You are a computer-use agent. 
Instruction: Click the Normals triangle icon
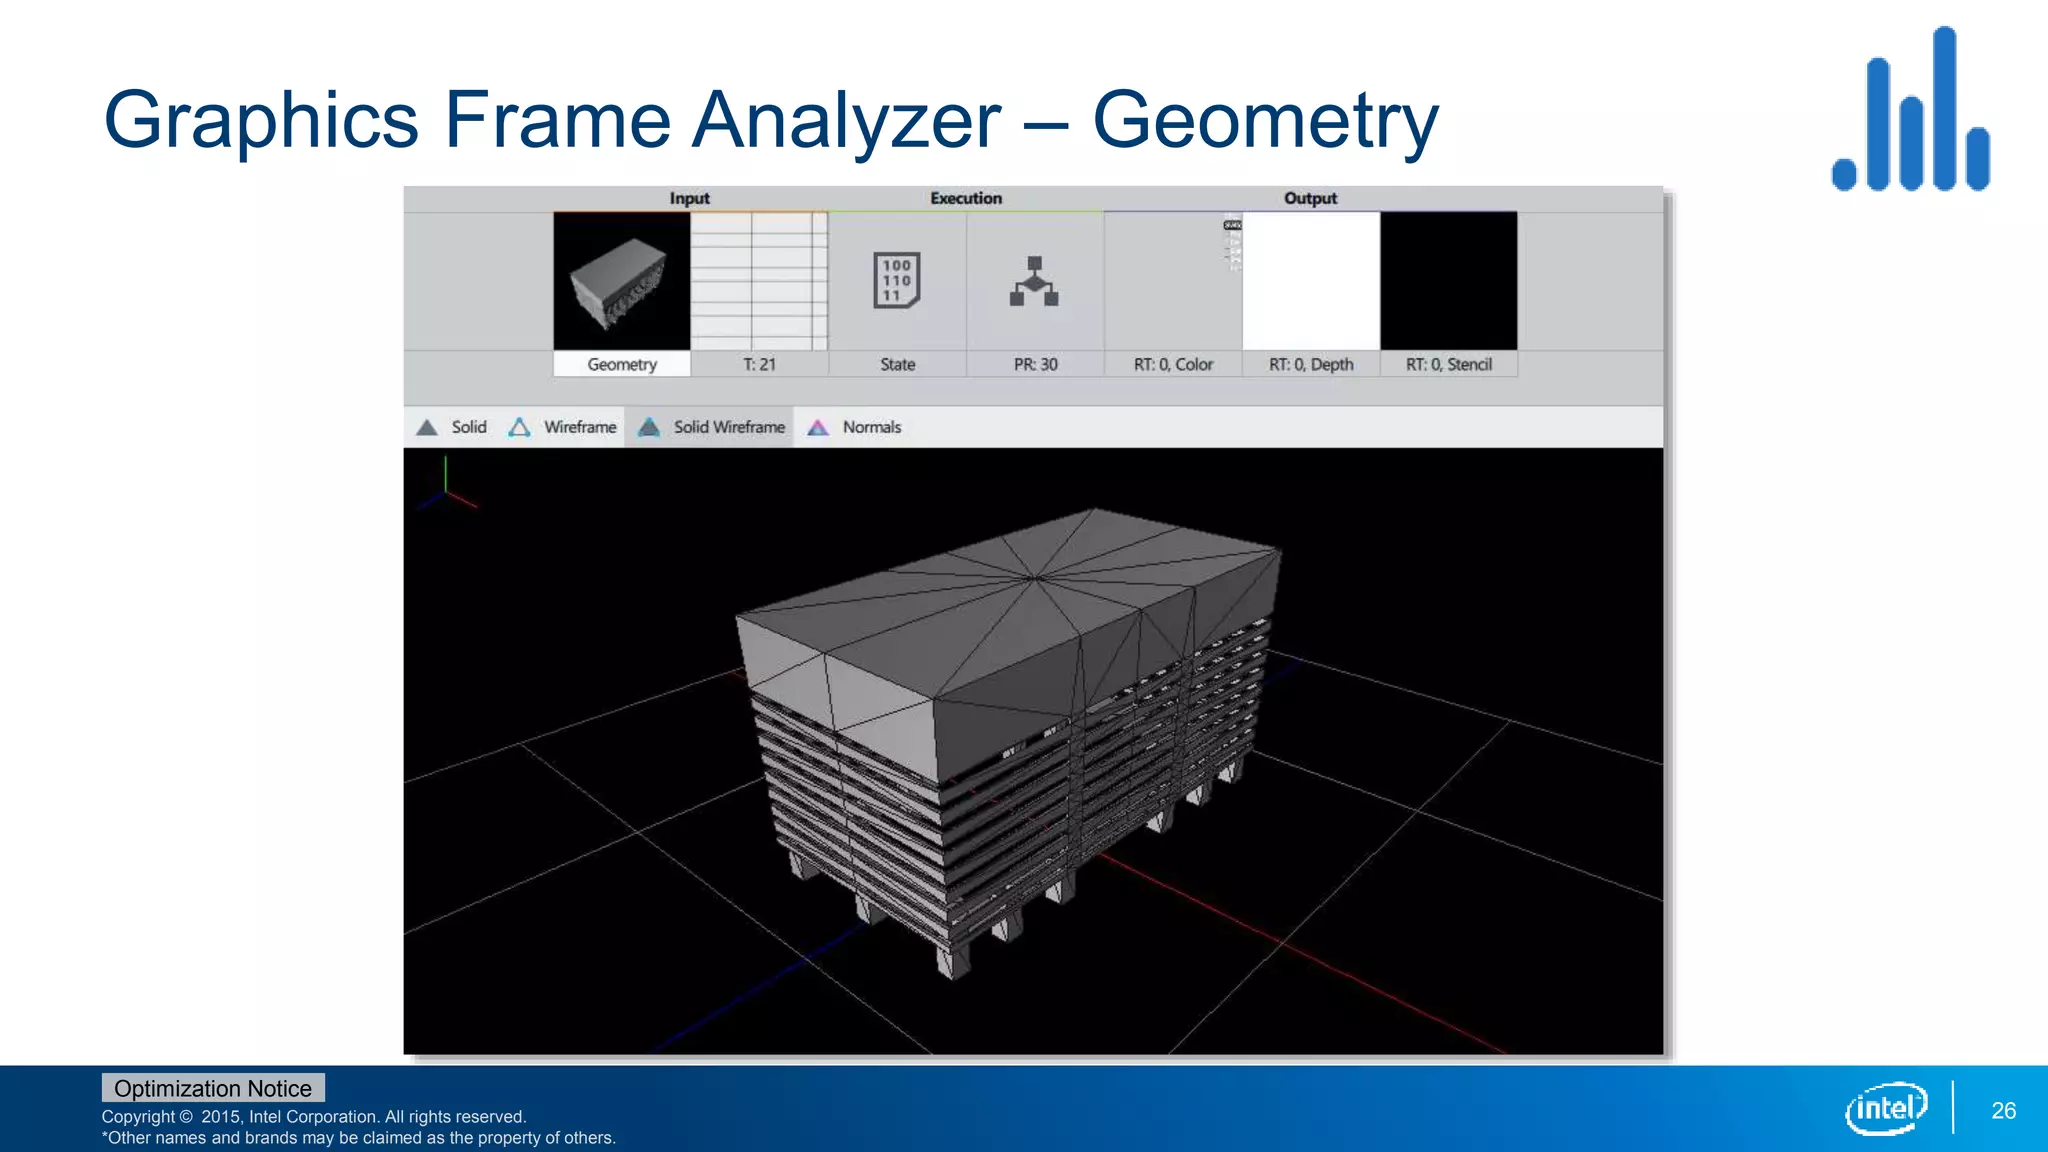818,427
